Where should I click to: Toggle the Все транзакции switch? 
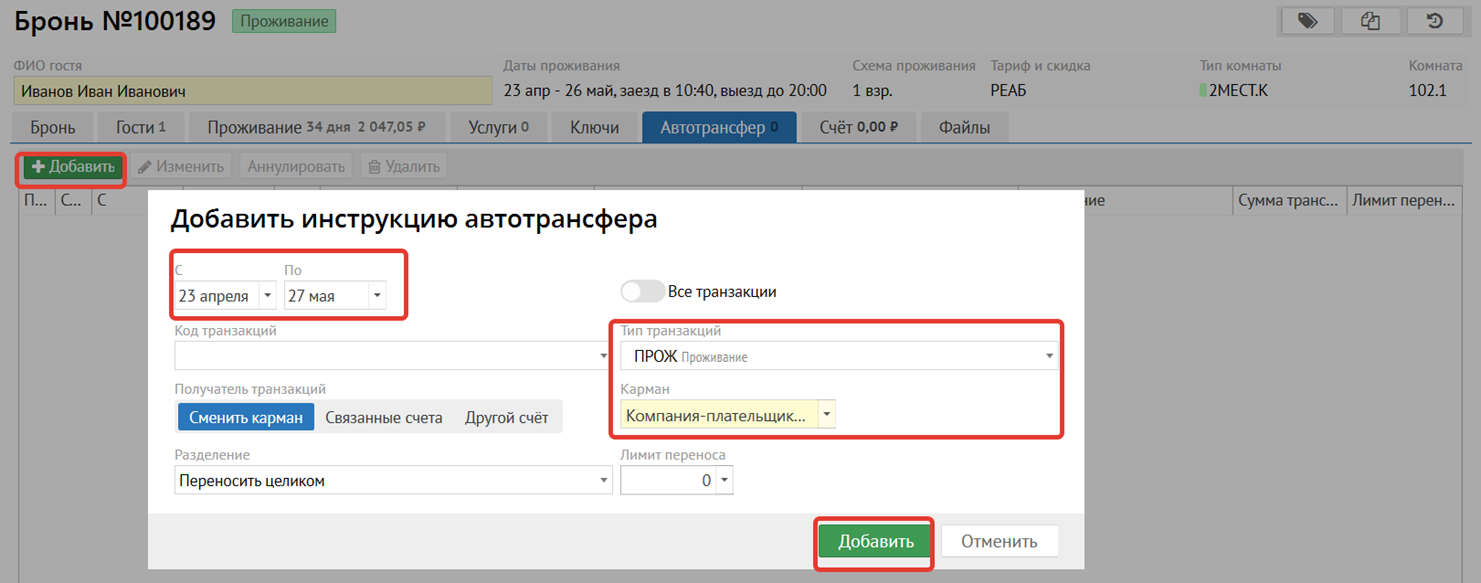tap(642, 291)
